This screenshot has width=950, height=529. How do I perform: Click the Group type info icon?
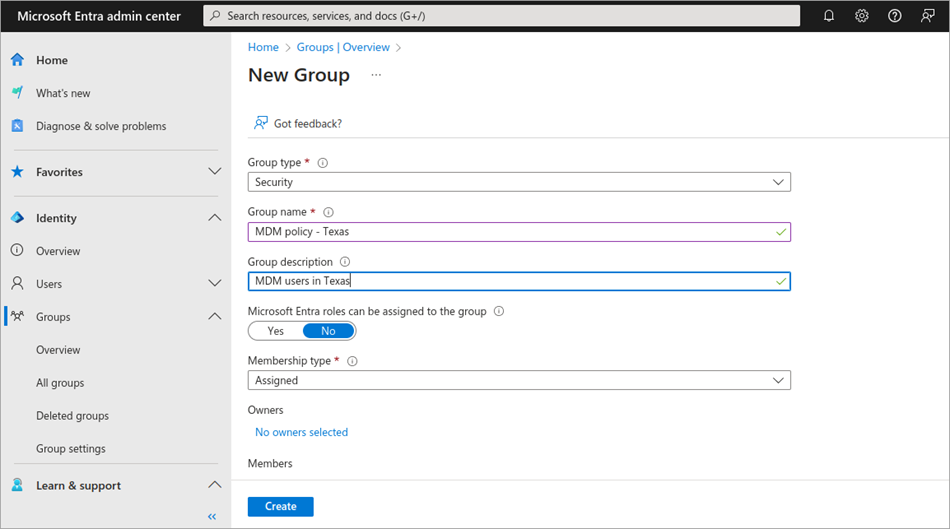coord(323,162)
